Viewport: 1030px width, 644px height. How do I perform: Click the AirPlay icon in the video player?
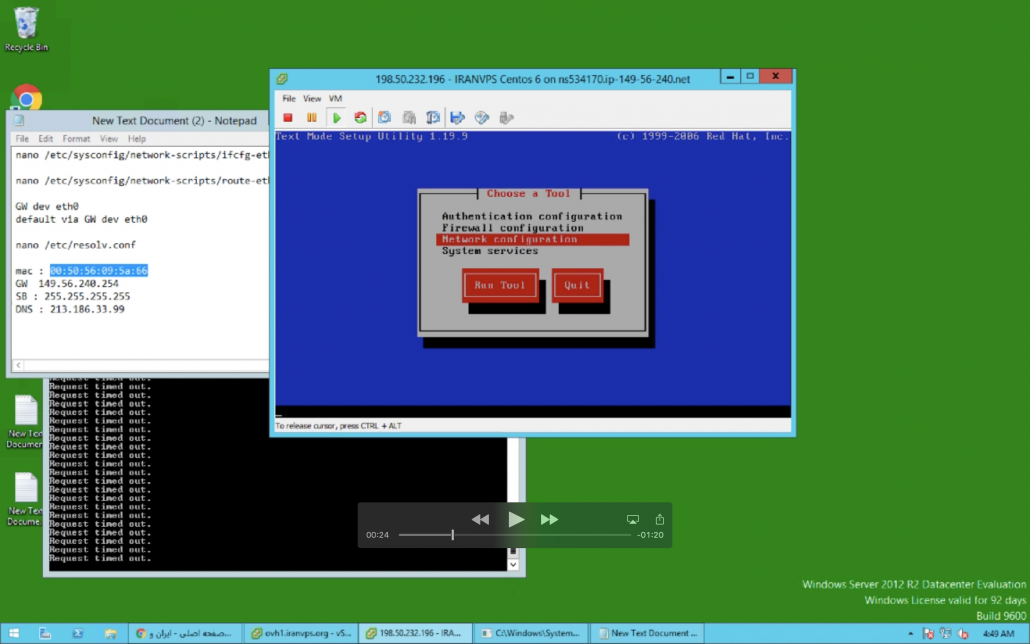[x=632, y=519]
